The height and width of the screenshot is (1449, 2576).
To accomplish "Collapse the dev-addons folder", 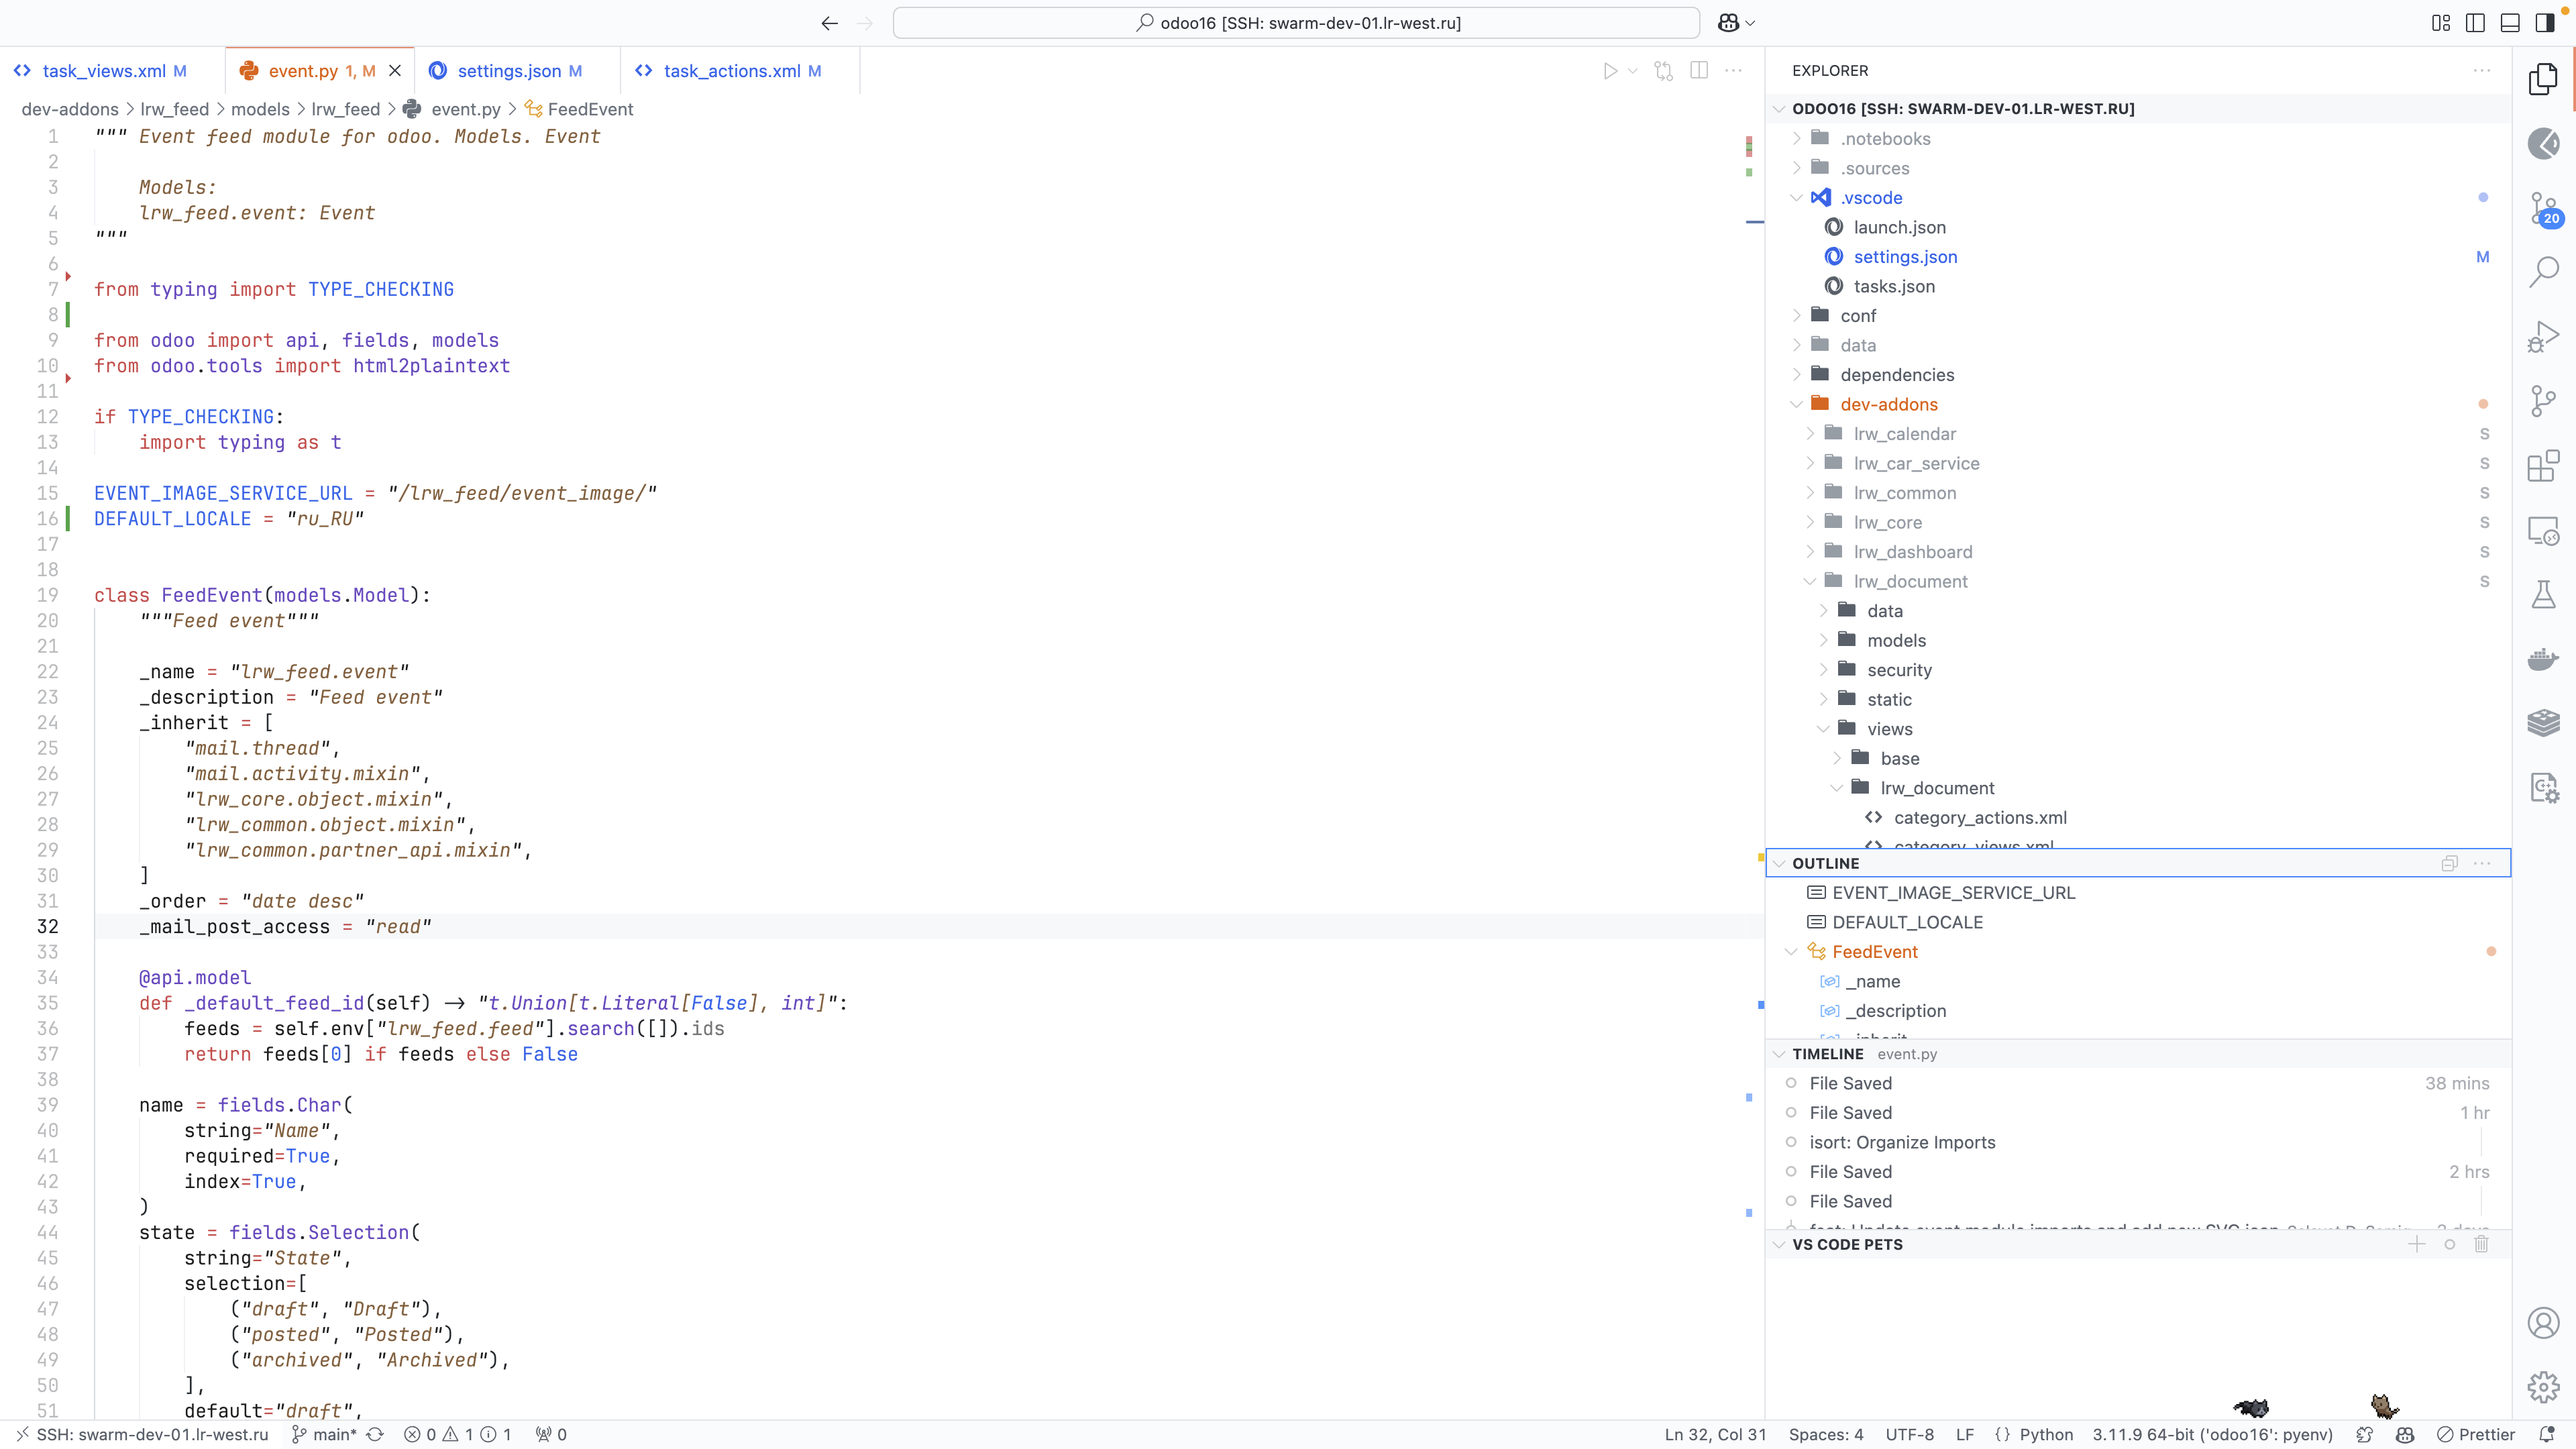I will pyautogui.click(x=1888, y=404).
